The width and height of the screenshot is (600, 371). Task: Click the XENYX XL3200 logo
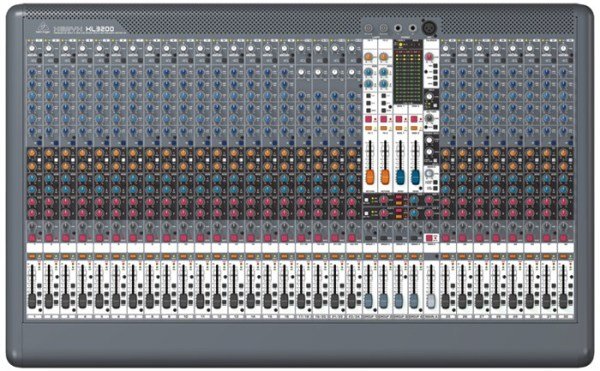coord(83,29)
